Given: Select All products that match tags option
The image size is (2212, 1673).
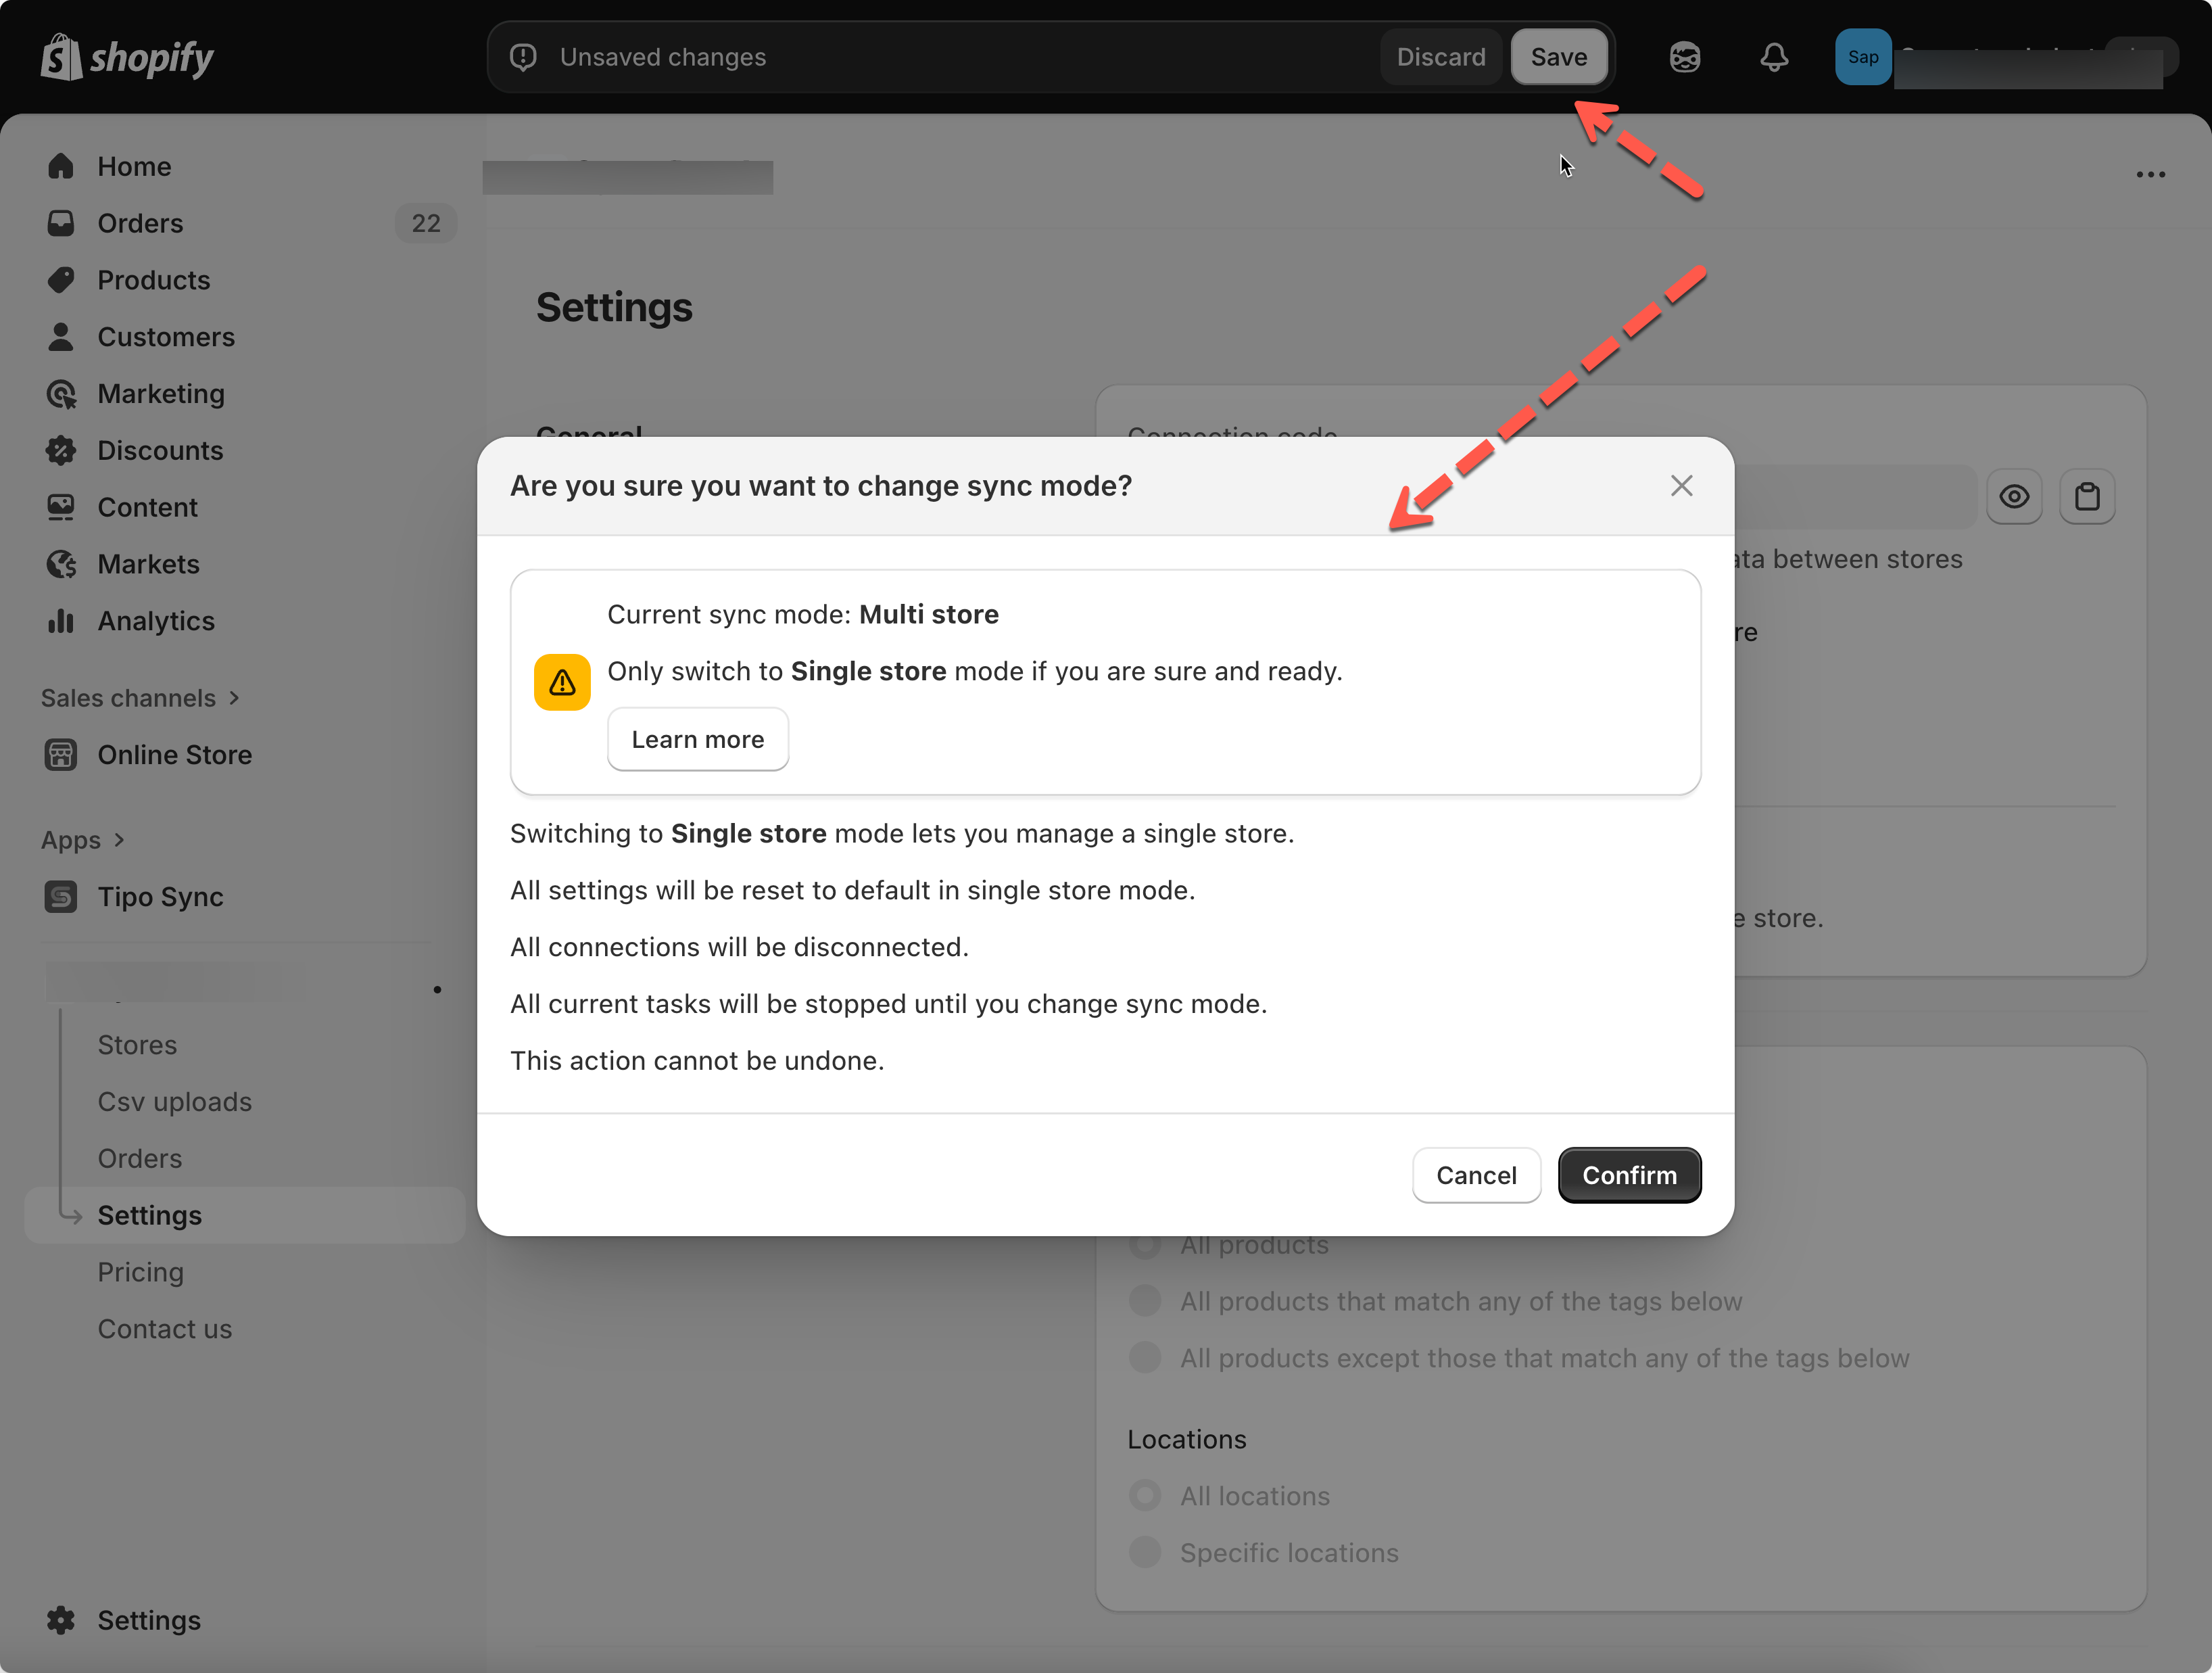Looking at the screenshot, I should pyautogui.click(x=1145, y=1301).
